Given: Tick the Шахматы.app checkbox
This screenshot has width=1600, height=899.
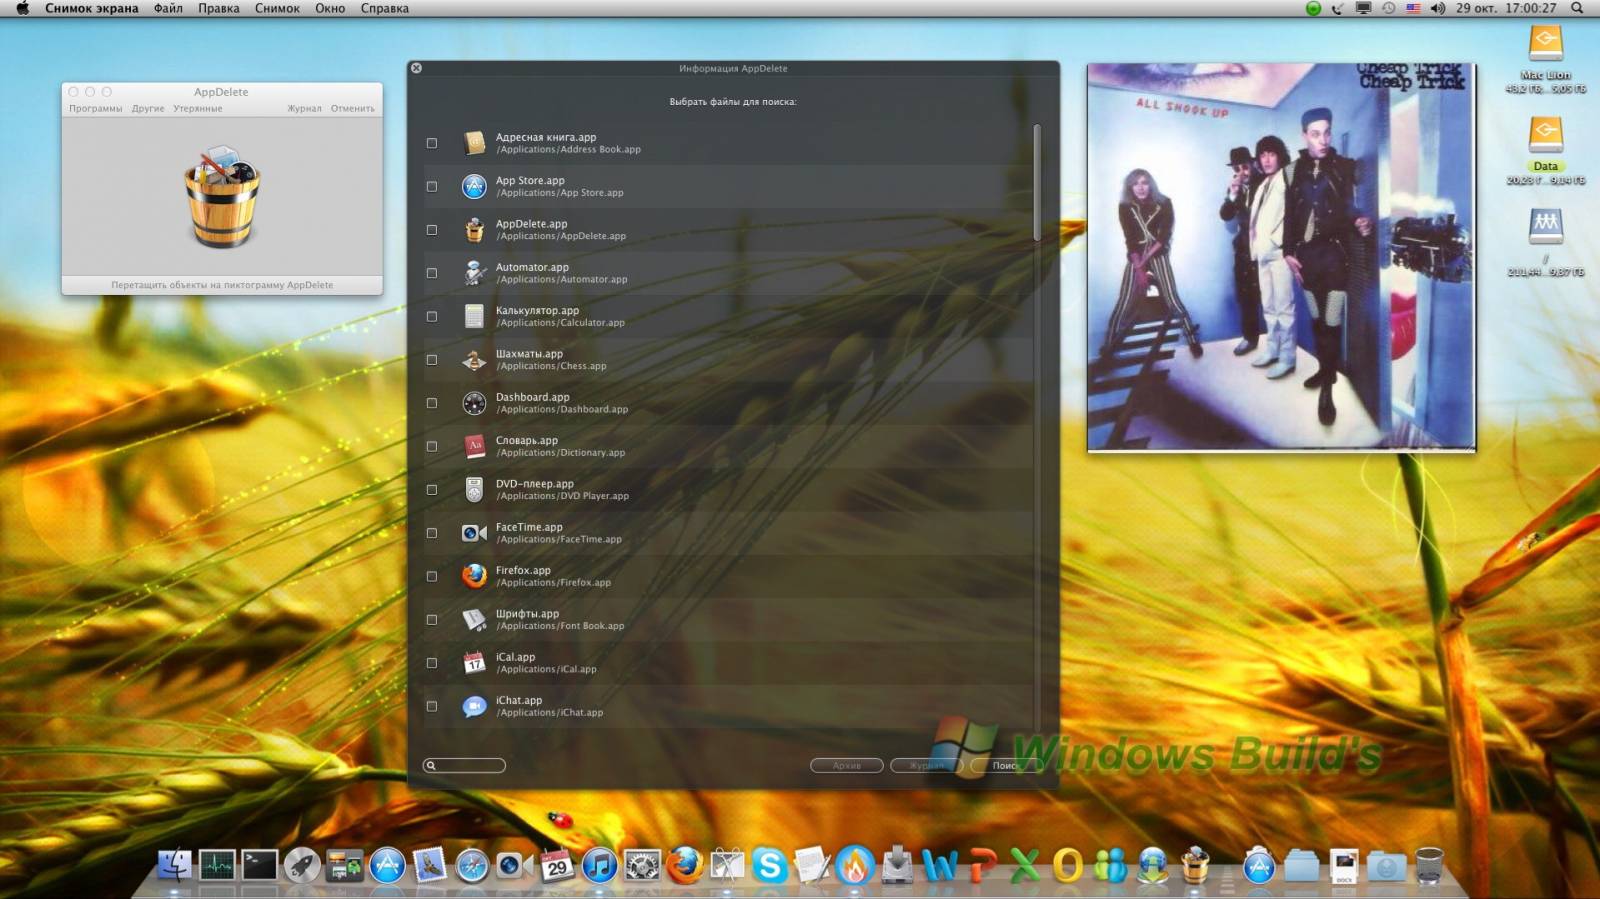Looking at the screenshot, I should pyautogui.click(x=432, y=360).
